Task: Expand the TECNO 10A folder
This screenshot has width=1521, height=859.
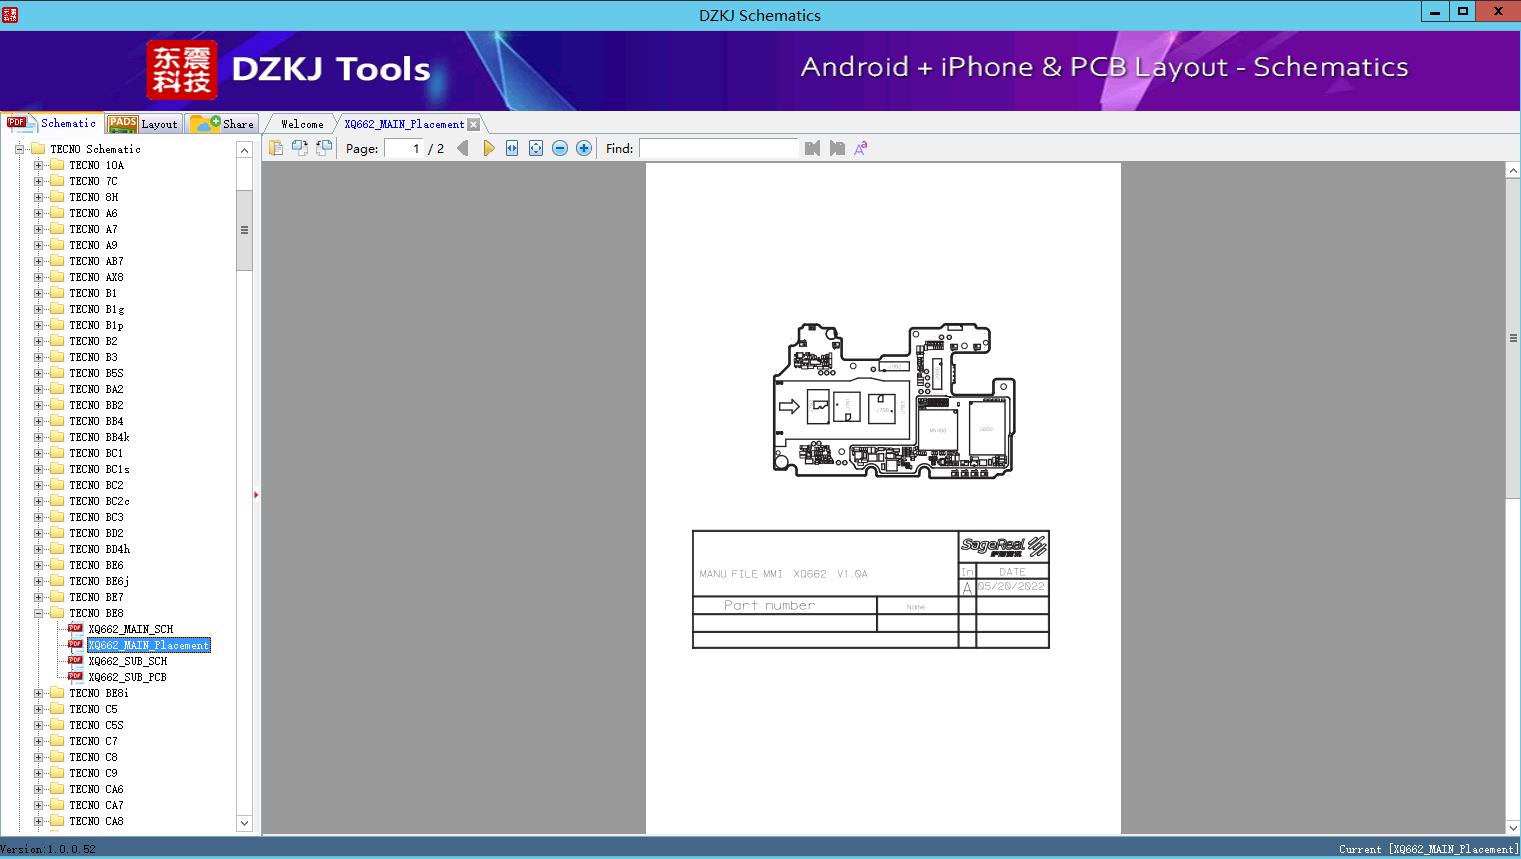Action: (39, 165)
